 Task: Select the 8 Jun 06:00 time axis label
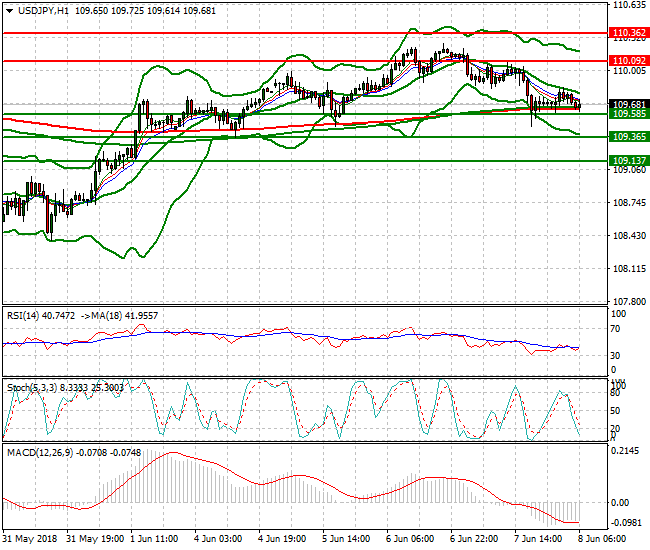click(602, 539)
